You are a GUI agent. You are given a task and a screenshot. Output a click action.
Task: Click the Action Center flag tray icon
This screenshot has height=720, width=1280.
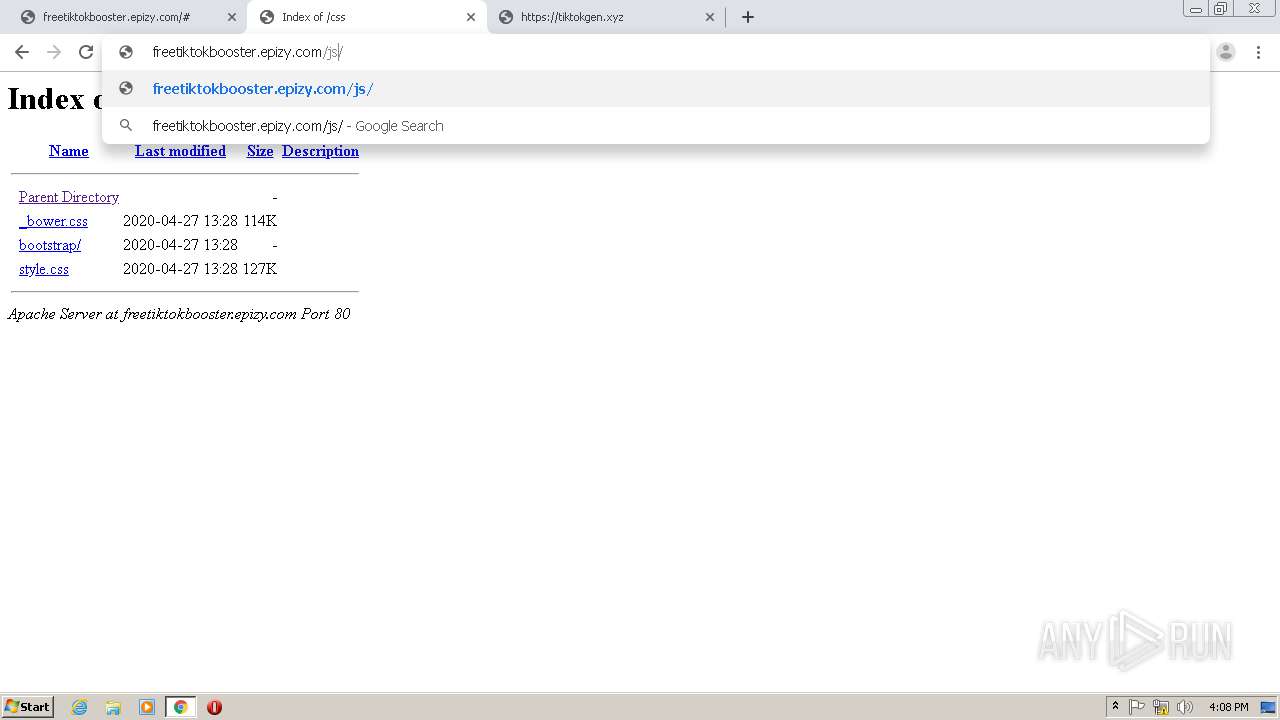(1137, 707)
